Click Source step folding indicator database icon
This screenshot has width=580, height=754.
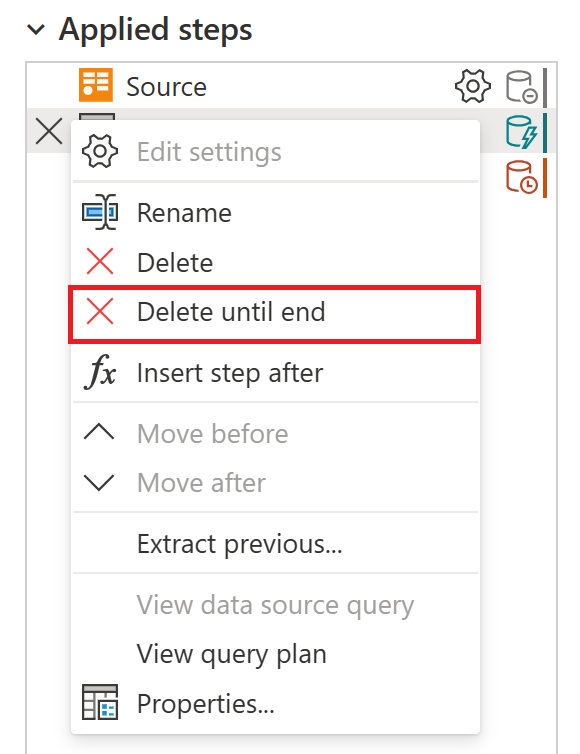pos(522,87)
